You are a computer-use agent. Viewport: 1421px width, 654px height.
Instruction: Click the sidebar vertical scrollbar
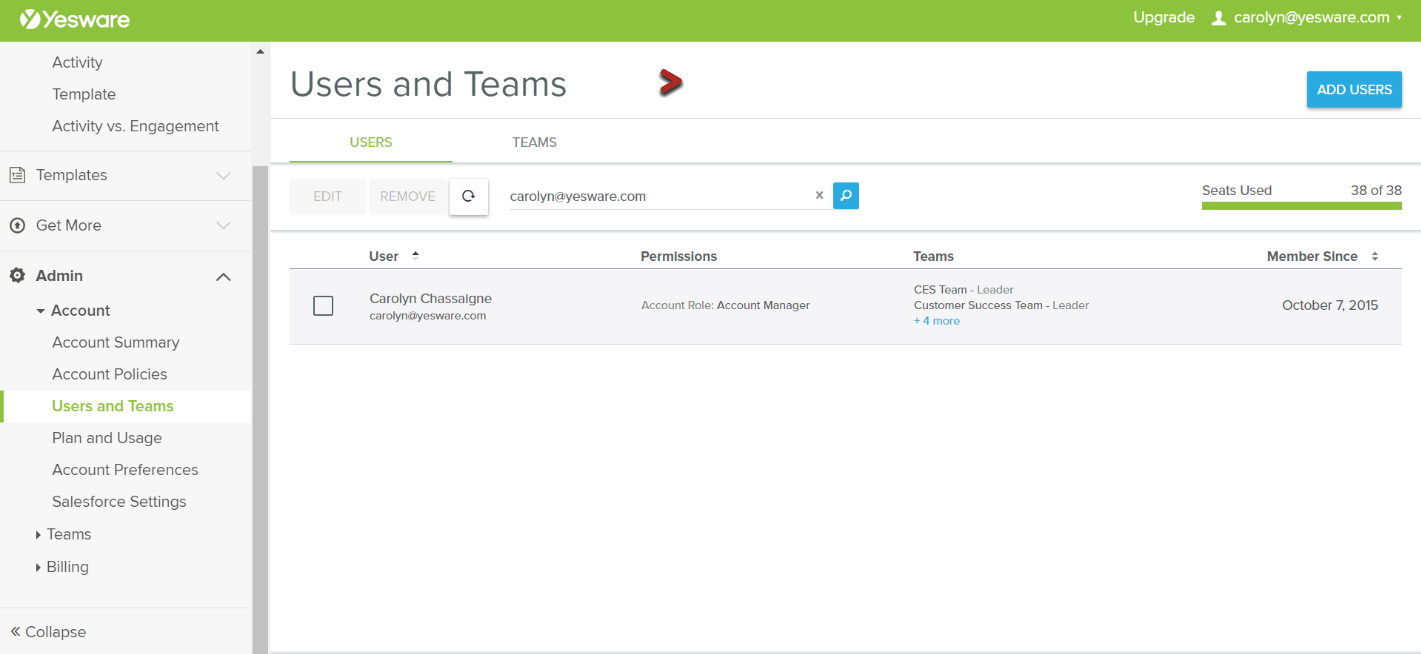tap(260, 409)
